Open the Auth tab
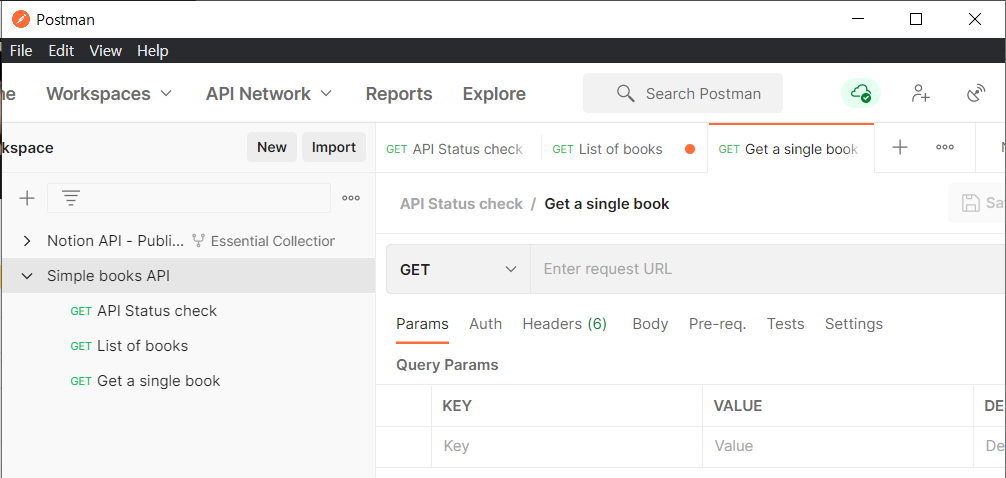The image size is (1006, 478). [x=486, y=324]
